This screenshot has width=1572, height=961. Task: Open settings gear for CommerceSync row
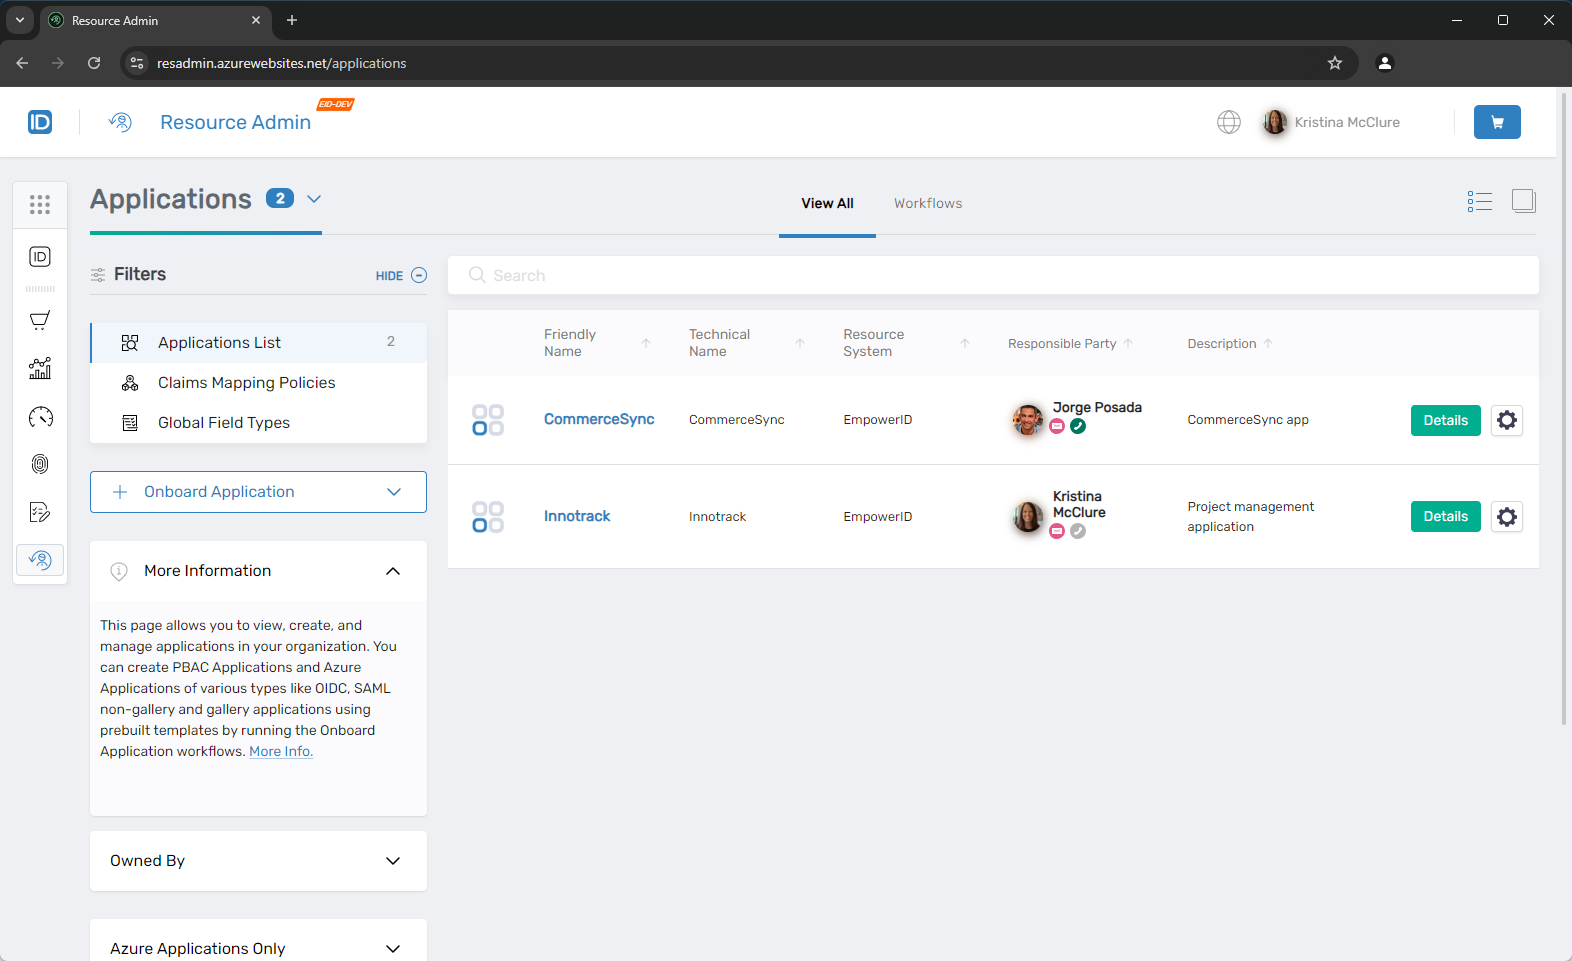pyautogui.click(x=1507, y=420)
